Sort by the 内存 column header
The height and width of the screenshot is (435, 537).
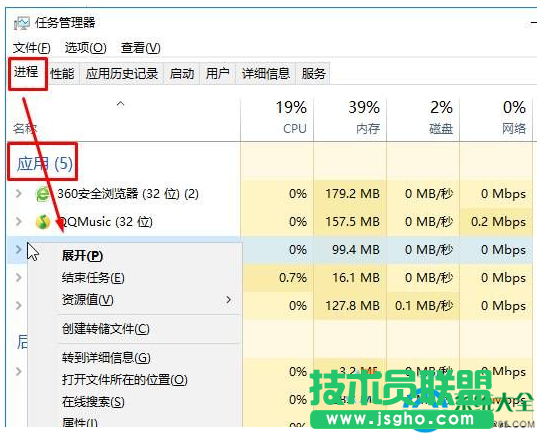click(x=350, y=118)
